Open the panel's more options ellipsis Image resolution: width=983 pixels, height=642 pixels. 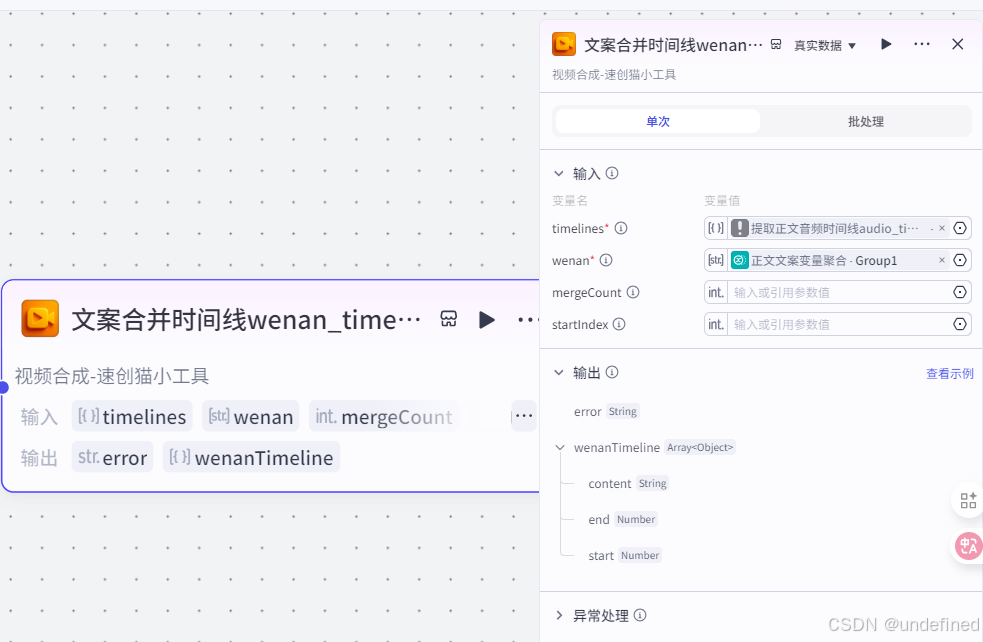point(922,44)
